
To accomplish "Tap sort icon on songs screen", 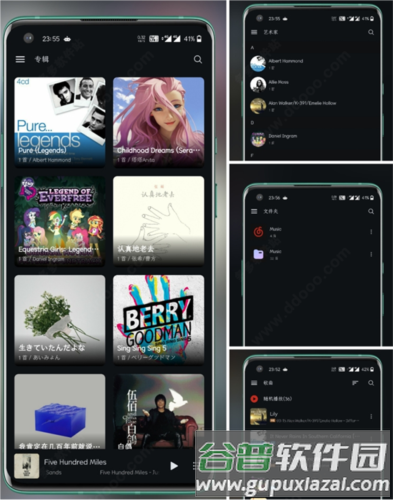I will click(355, 383).
